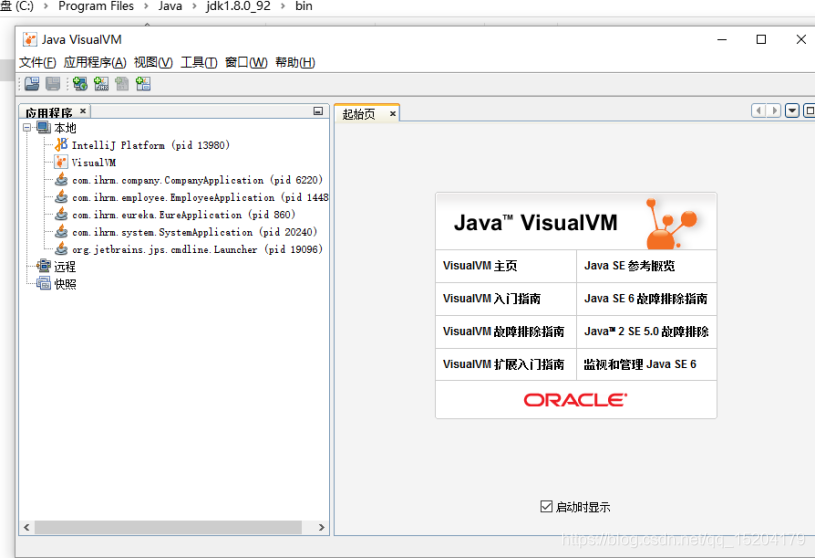This screenshot has width=815, height=558.
Task: Open Java 2 SE 5.0 故障排除 link
Action: click(x=646, y=331)
